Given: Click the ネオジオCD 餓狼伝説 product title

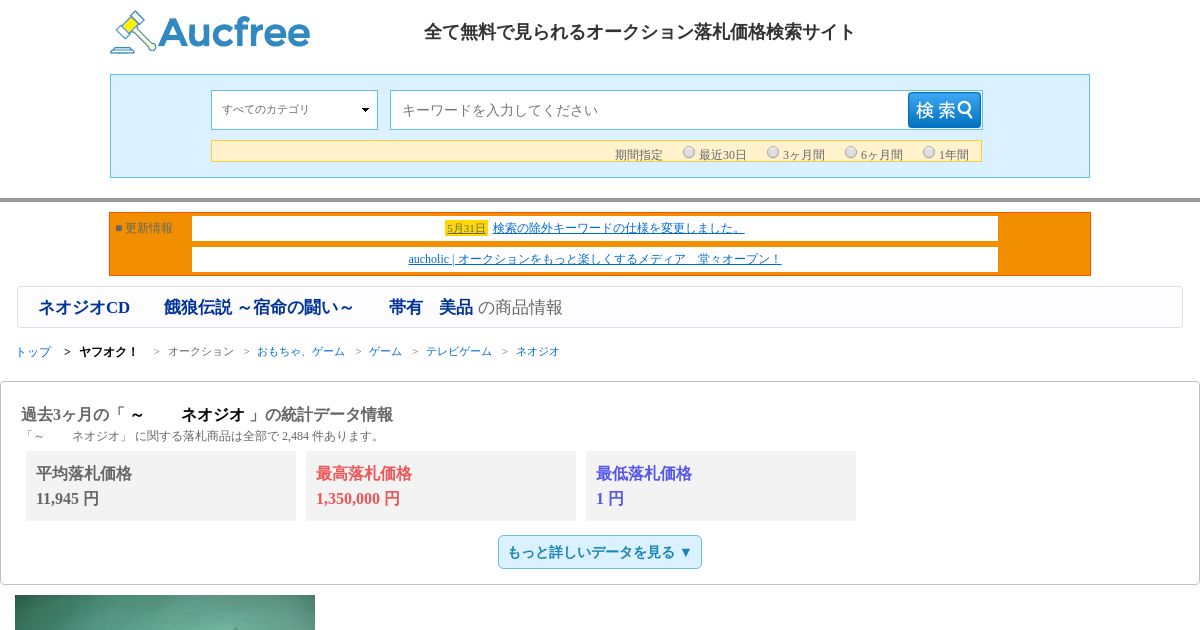Looking at the screenshot, I should [x=255, y=308].
